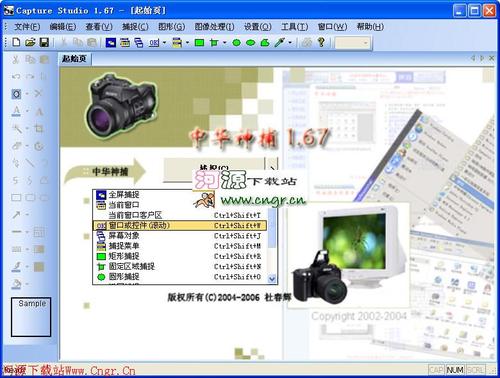The width and height of the screenshot is (500, 378).
Task: Select 固定区域捕捉 in the capture list
Action: [180, 267]
